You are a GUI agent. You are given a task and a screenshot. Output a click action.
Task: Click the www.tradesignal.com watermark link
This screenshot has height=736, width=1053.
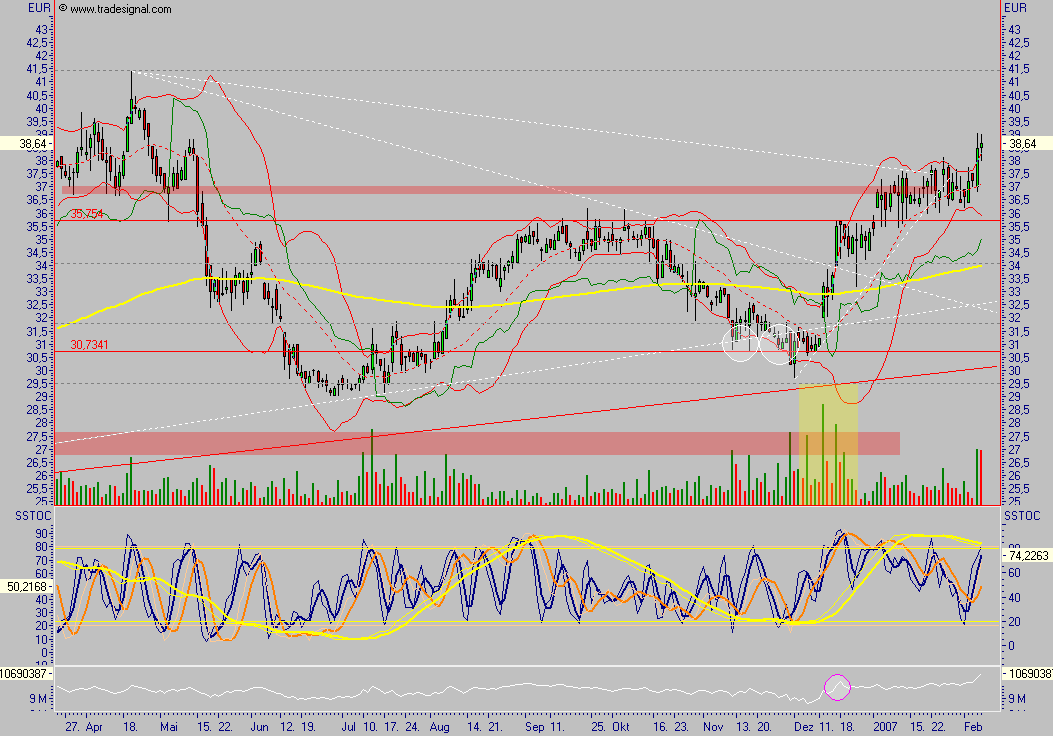tap(121, 9)
